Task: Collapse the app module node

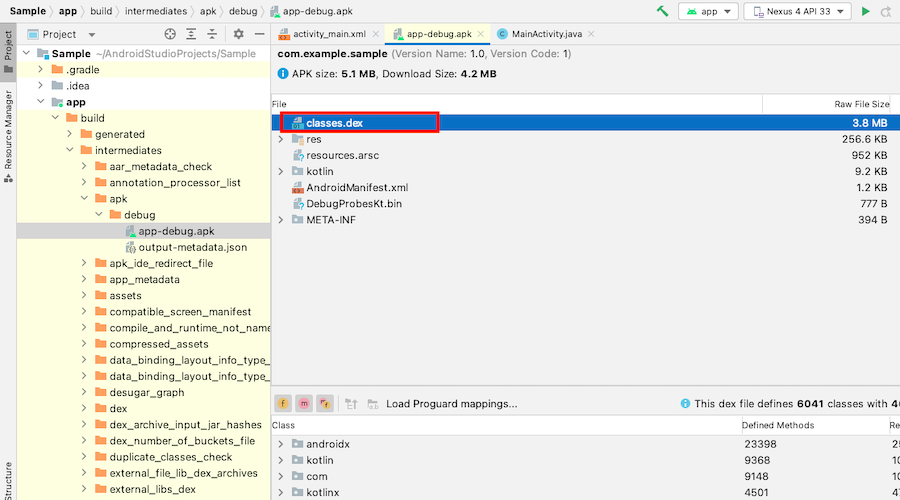Action: (40, 102)
